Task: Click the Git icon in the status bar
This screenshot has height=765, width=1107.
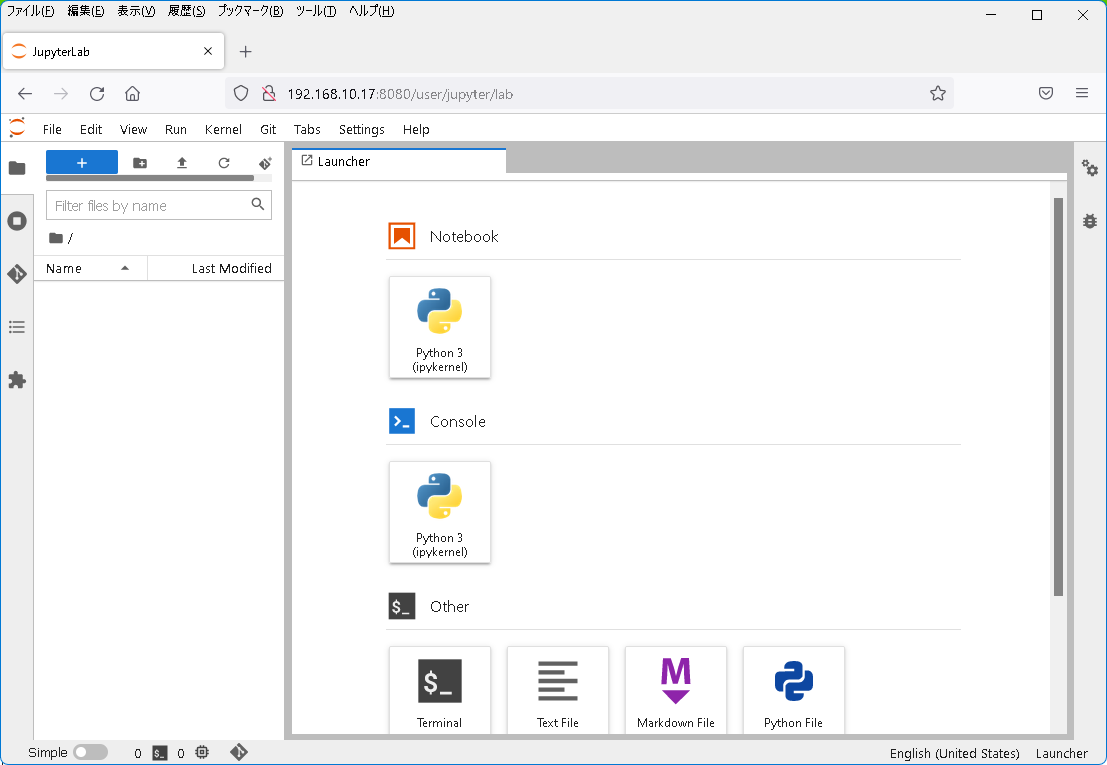Action: coord(239,752)
